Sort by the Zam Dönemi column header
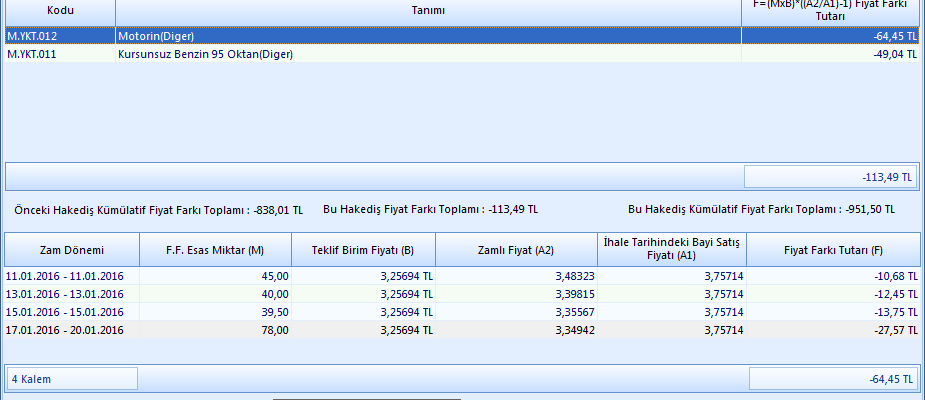The height and width of the screenshot is (400, 925). coord(72,249)
